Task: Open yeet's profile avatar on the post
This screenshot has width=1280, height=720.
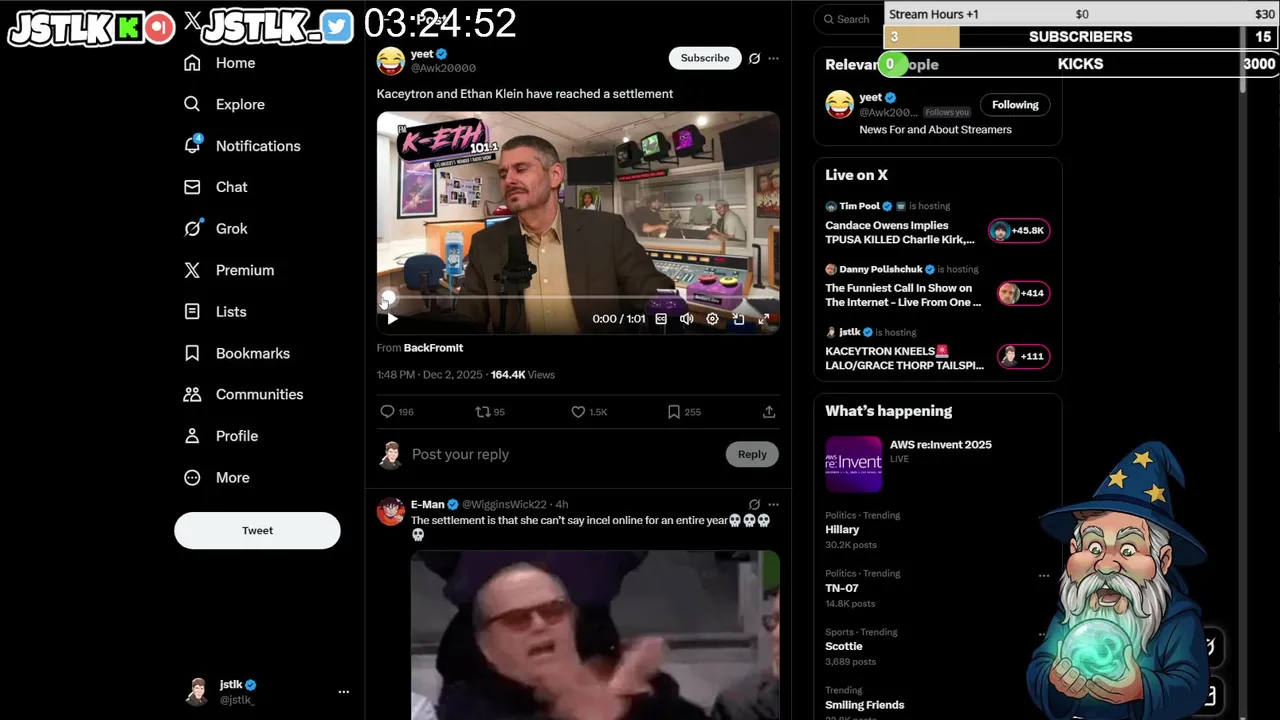Action: (x=391, y=61)
